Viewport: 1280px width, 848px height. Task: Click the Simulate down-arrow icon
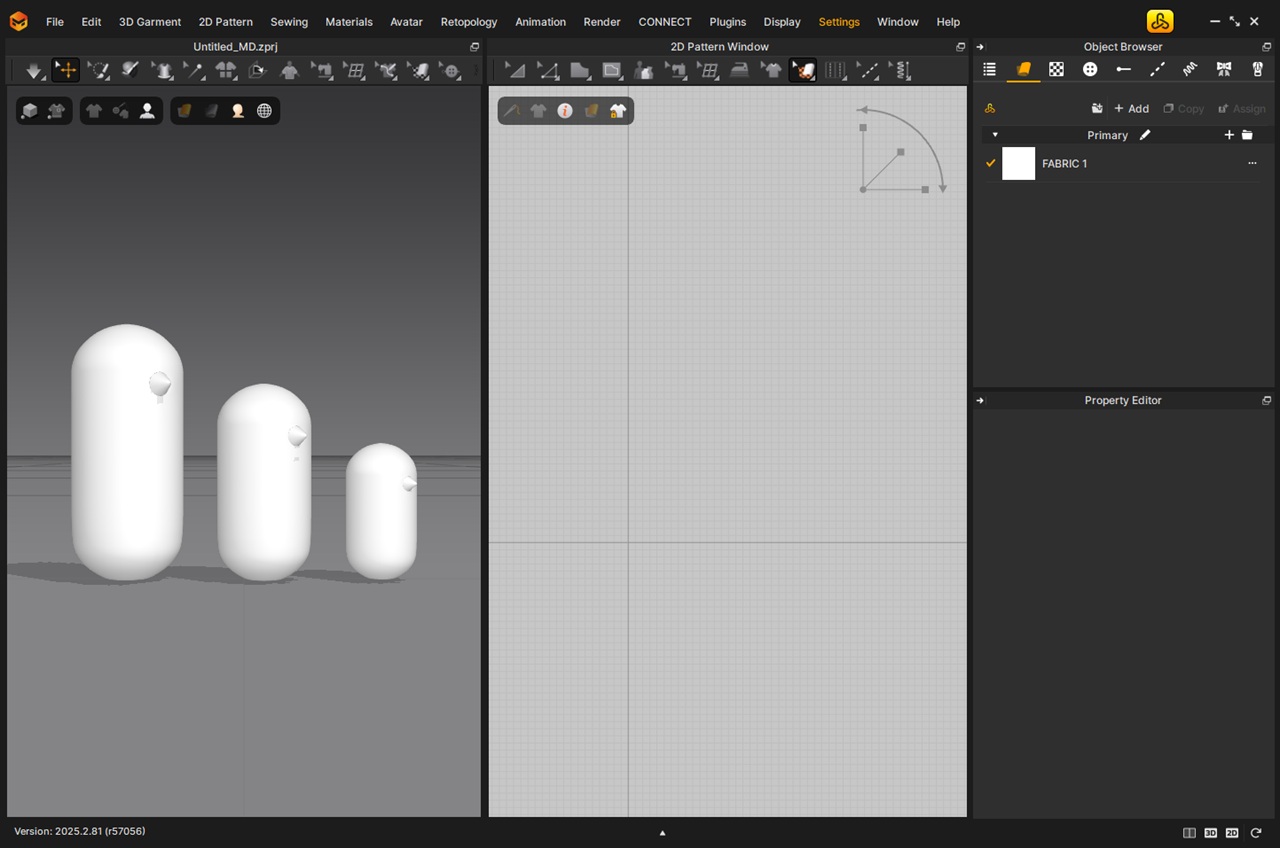click(34, 70)
